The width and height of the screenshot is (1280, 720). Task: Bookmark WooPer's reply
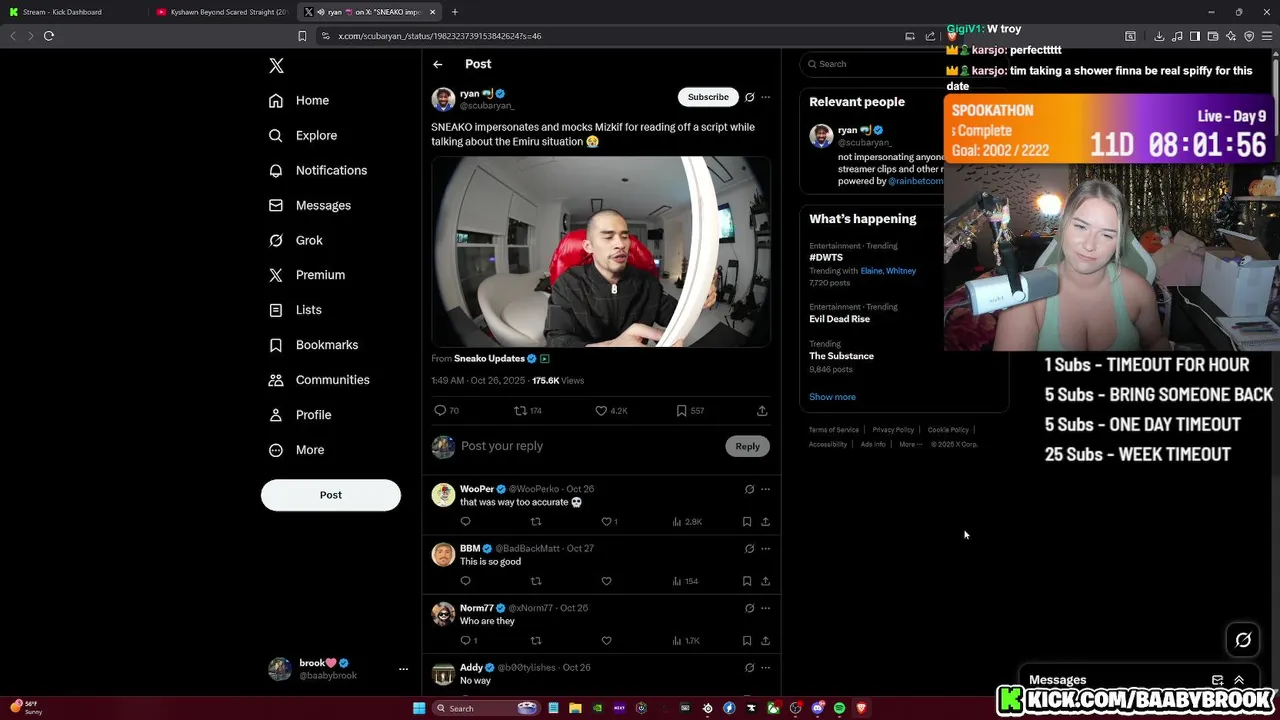tap(747, 522)
